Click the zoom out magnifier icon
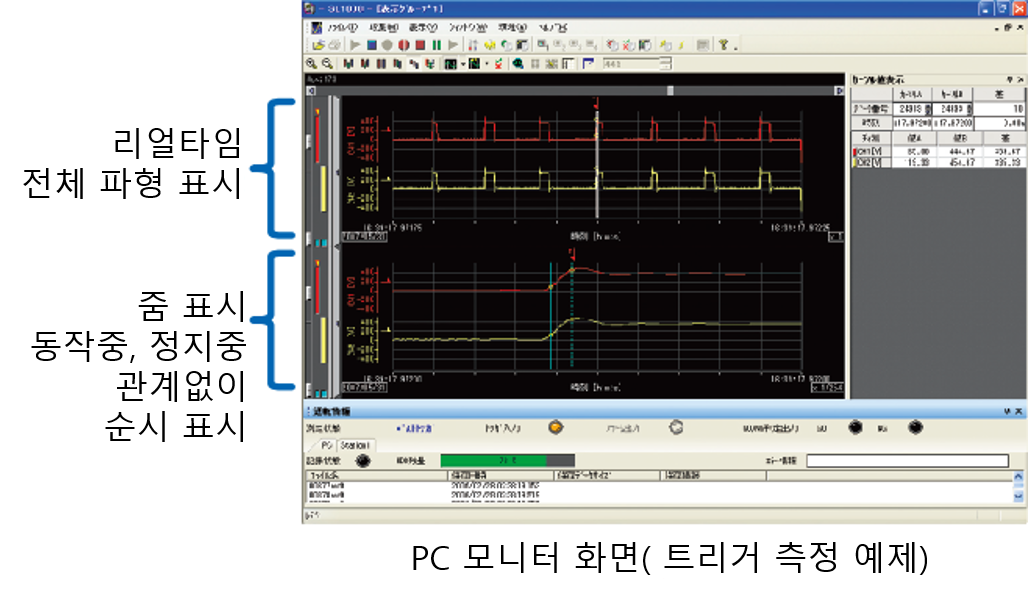 point(327,64)
